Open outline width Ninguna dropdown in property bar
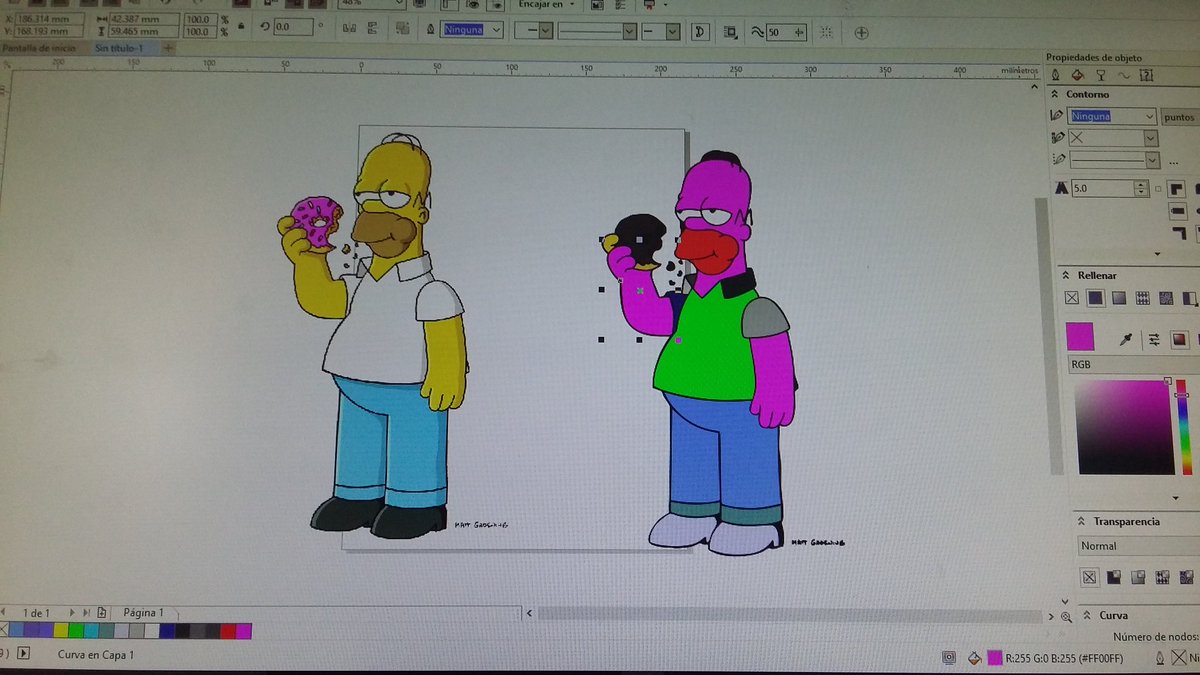Viewport: 1200px width, 675px height. (x=497, y=30)
